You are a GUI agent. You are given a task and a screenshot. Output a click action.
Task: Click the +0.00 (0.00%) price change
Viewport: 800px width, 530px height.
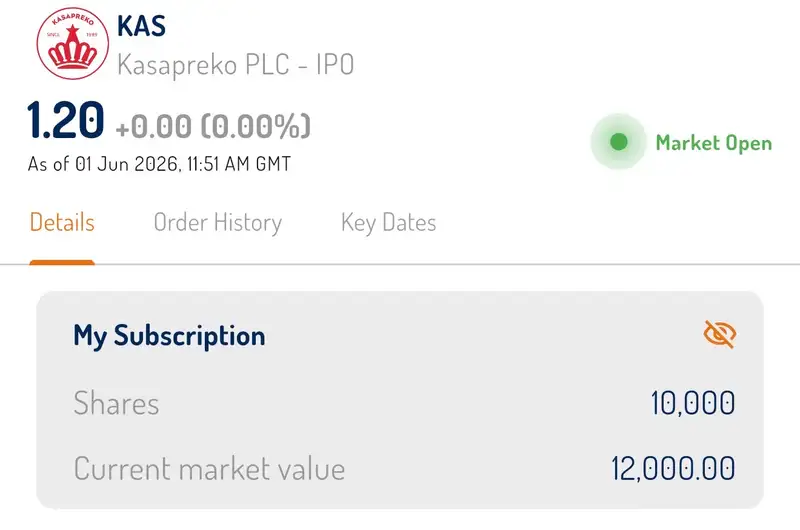tap(213, 126)
